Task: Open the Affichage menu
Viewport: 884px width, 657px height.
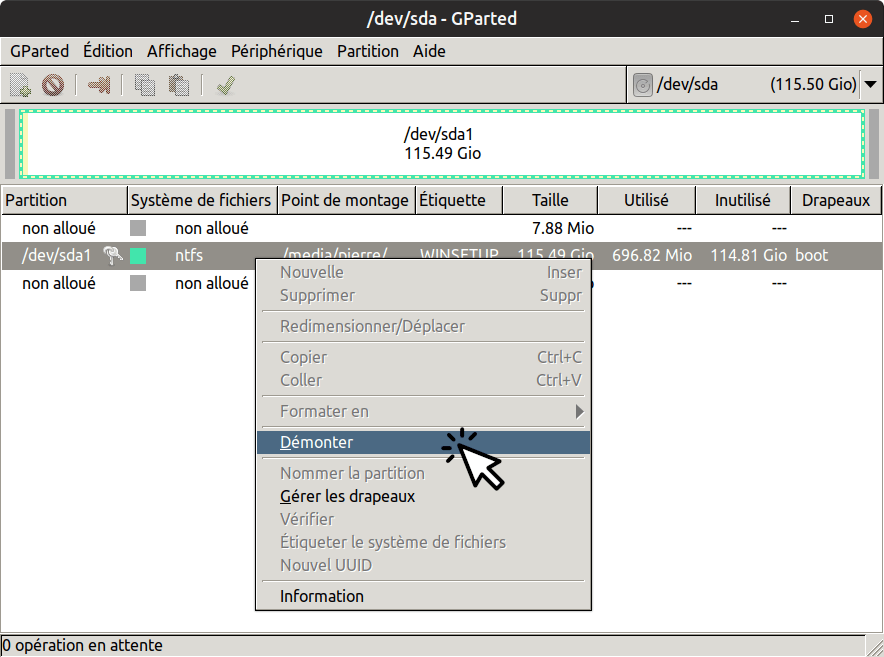Action: click(x=182, y=51)
